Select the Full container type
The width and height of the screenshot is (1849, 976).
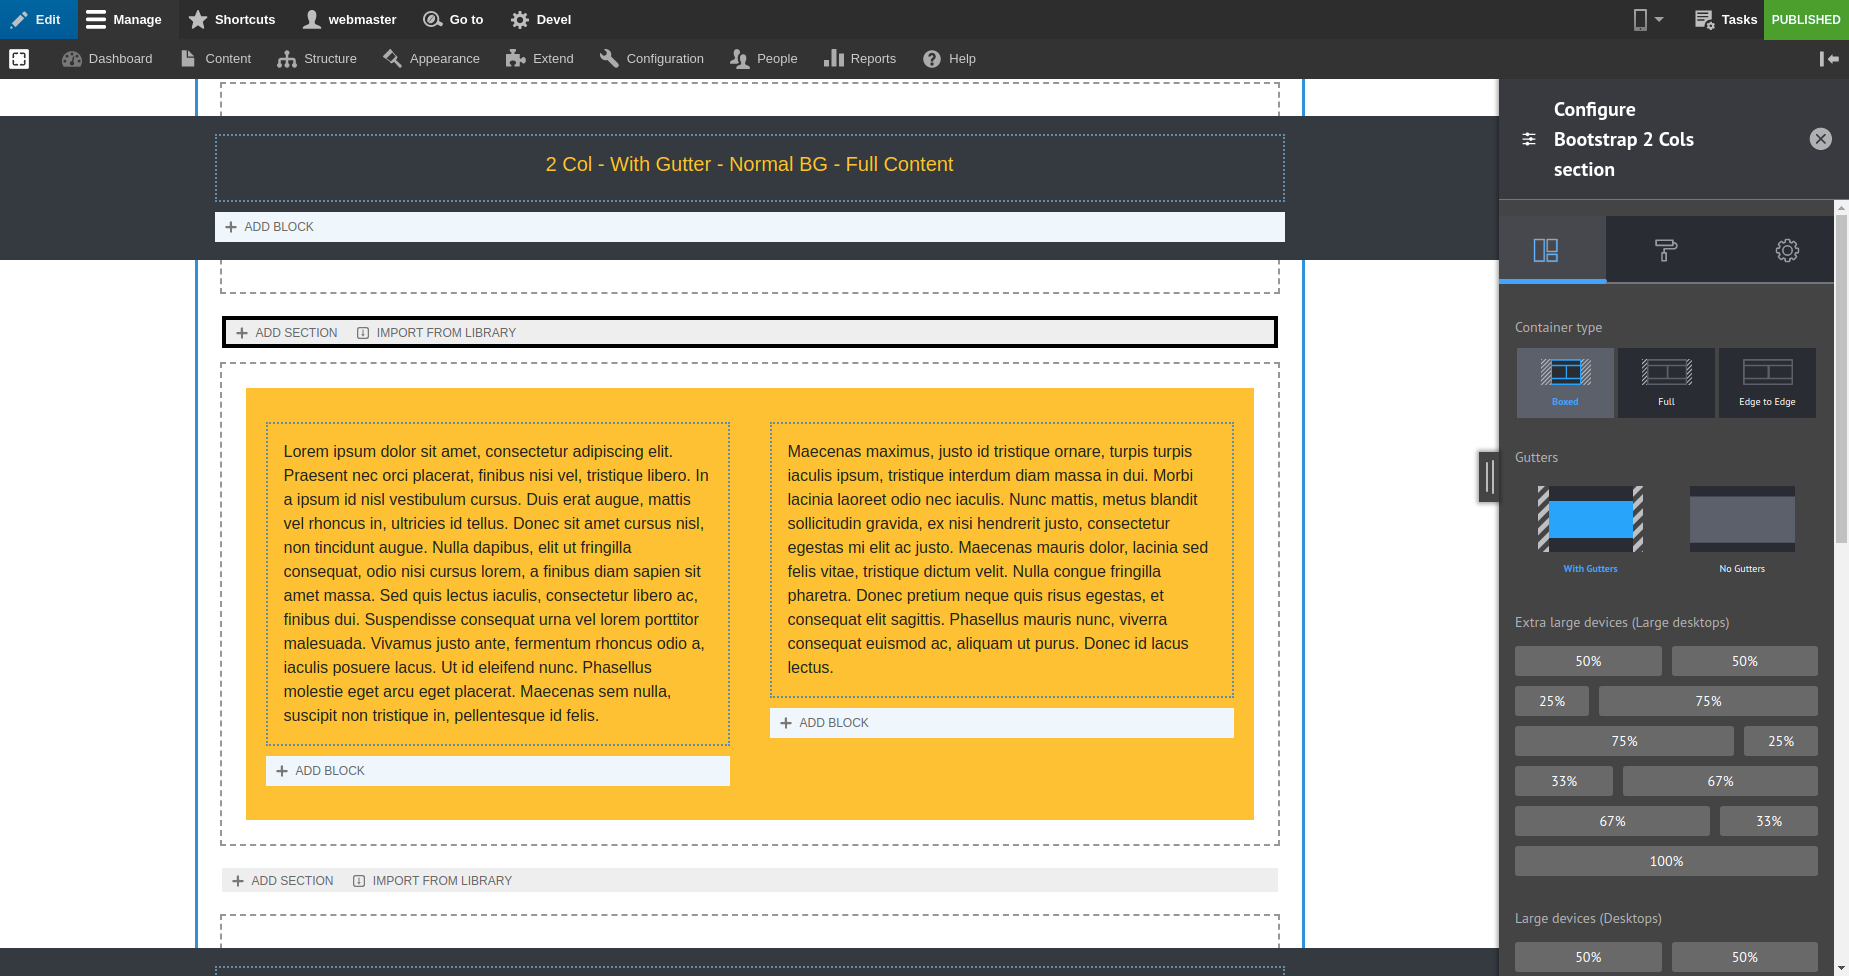coord(1665,382)
